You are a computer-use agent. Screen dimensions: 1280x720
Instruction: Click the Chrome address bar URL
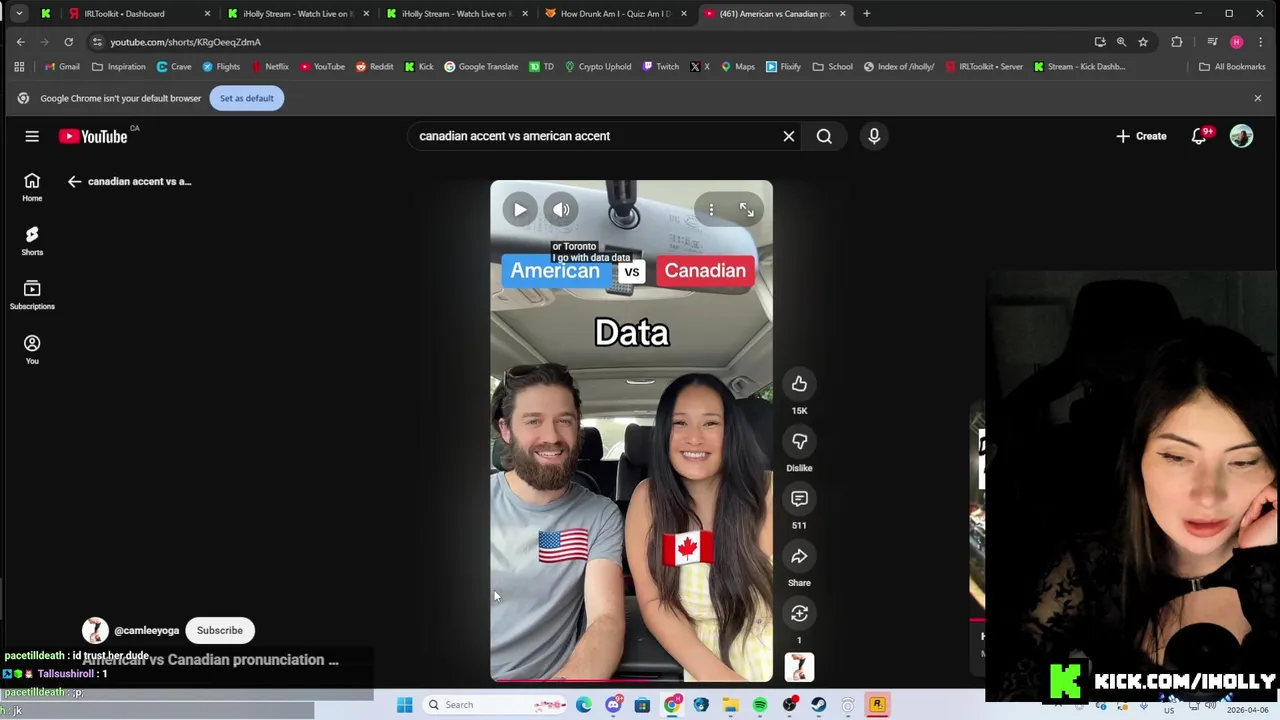point(185,42)
